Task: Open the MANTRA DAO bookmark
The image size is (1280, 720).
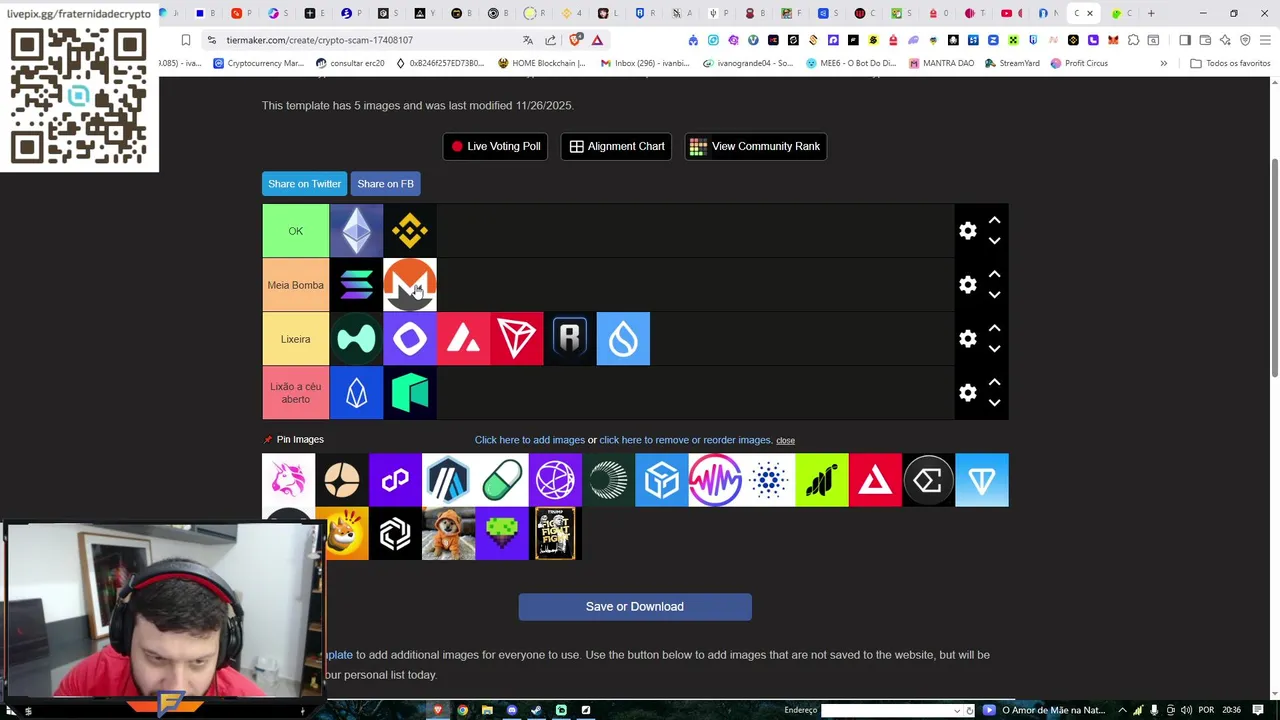Action: coord(942,63)
